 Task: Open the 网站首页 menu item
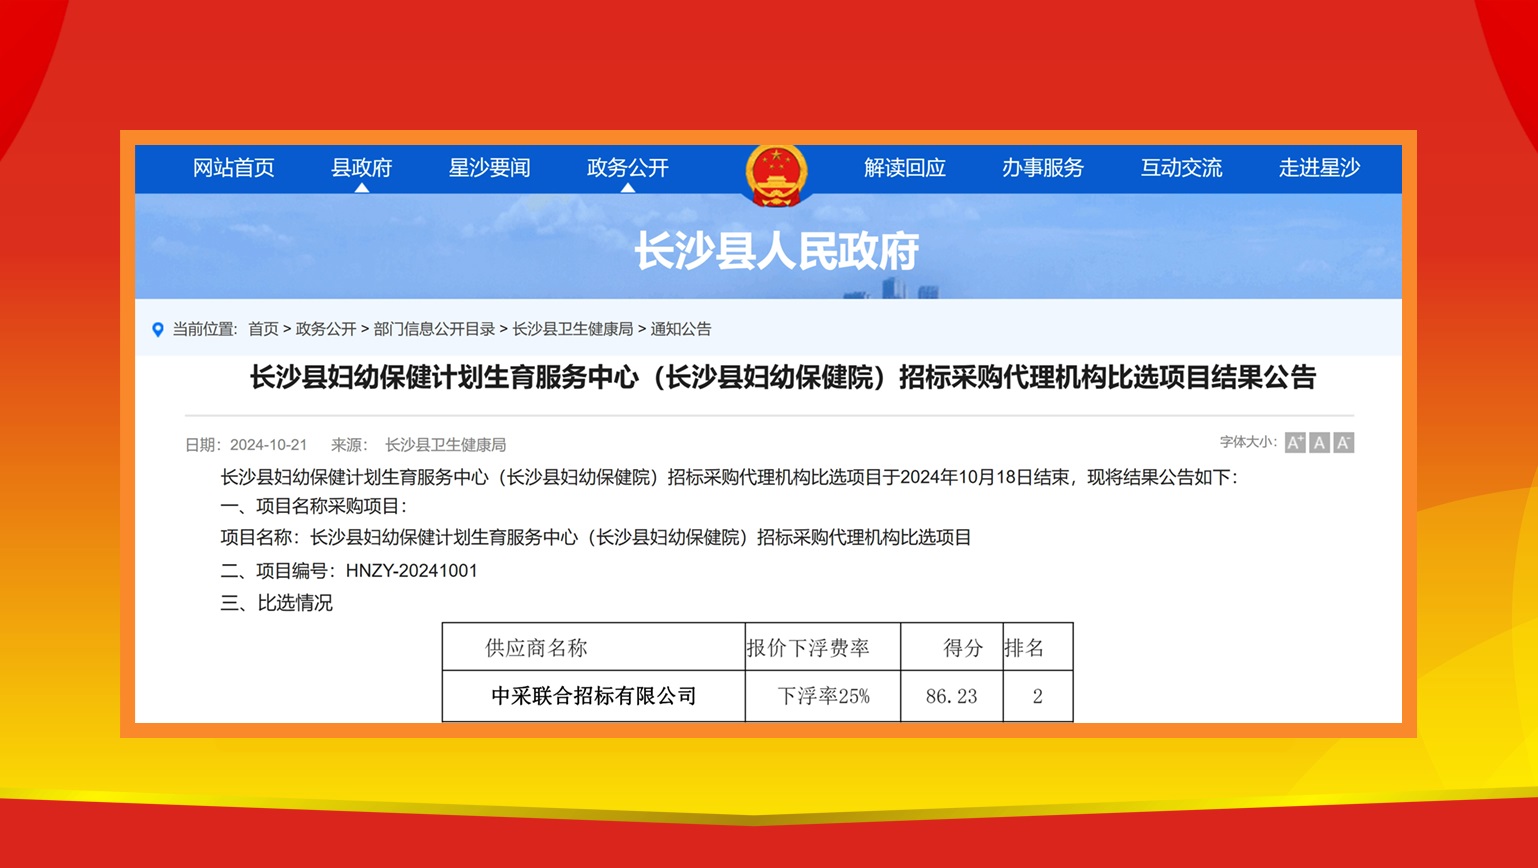tap(234, 168)
